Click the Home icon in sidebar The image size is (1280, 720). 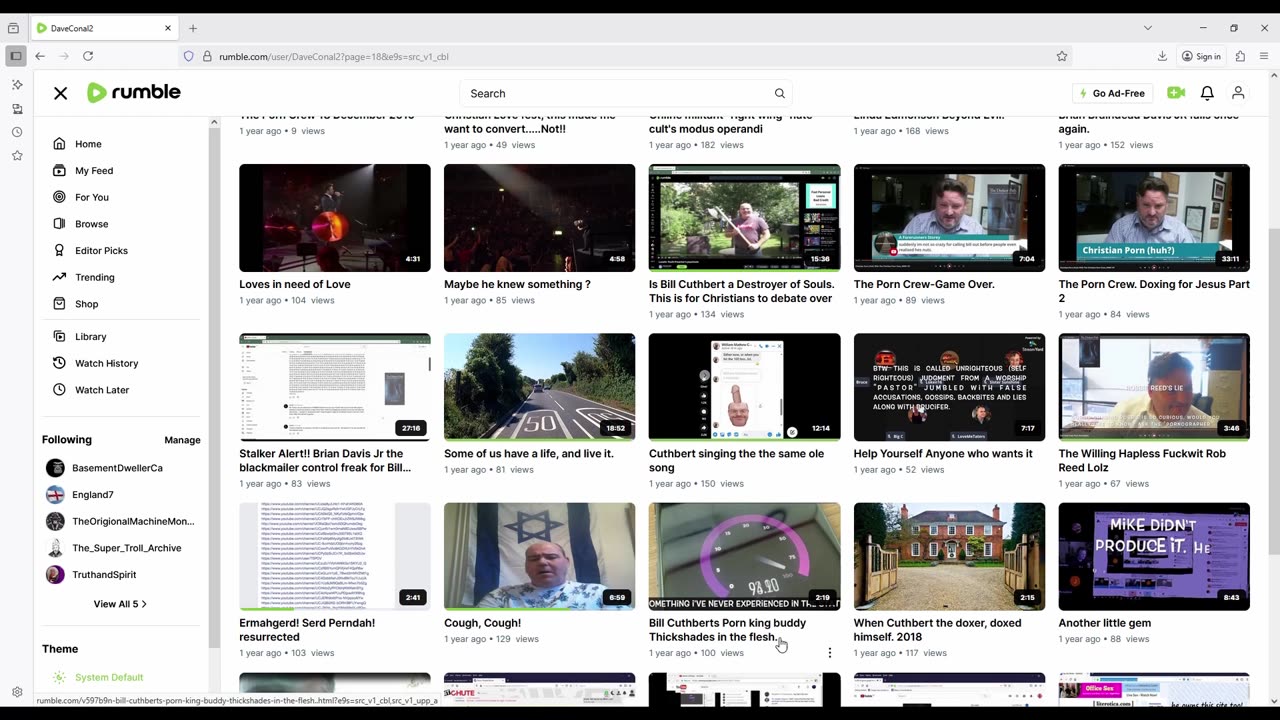pos(59,144)
